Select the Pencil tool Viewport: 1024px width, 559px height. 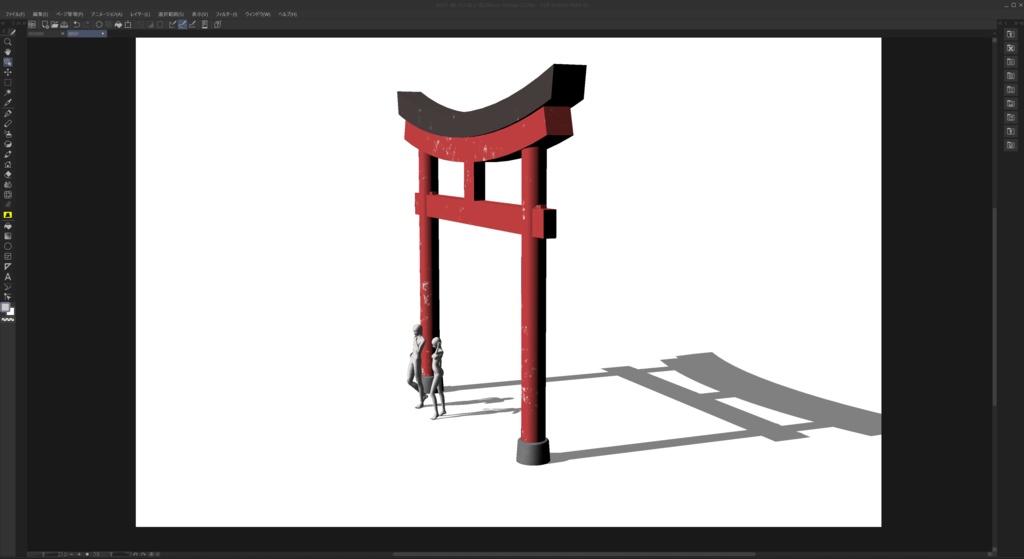(8, 123)
